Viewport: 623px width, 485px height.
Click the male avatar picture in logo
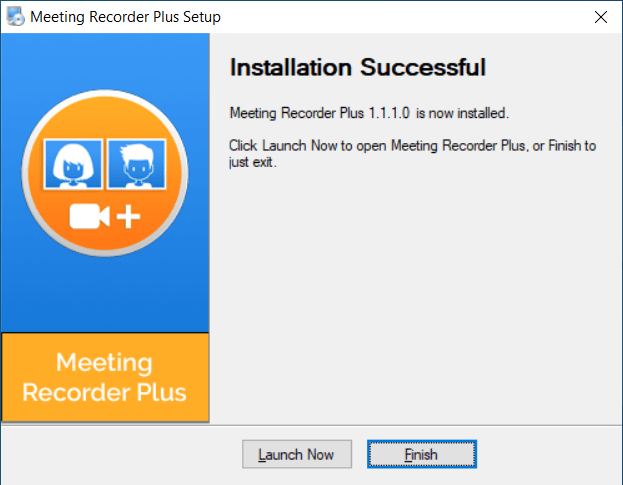click(137, 164)
